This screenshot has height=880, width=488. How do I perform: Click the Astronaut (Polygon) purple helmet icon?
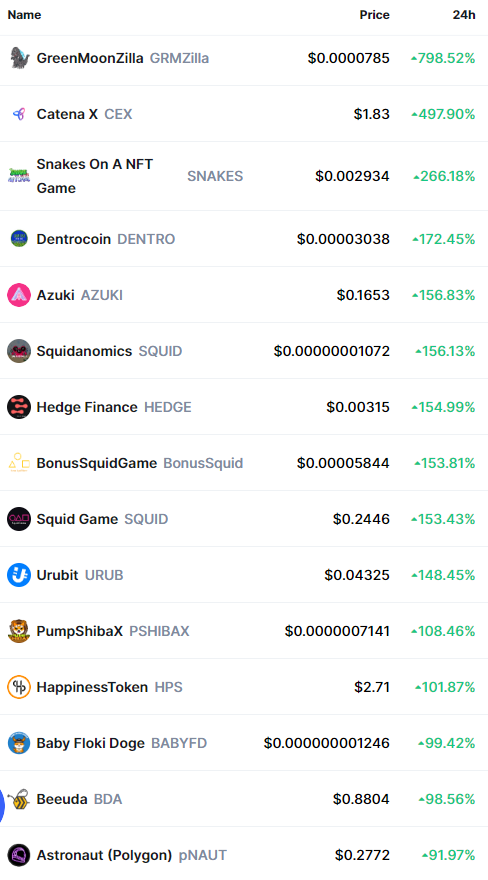tap(19, 855)
